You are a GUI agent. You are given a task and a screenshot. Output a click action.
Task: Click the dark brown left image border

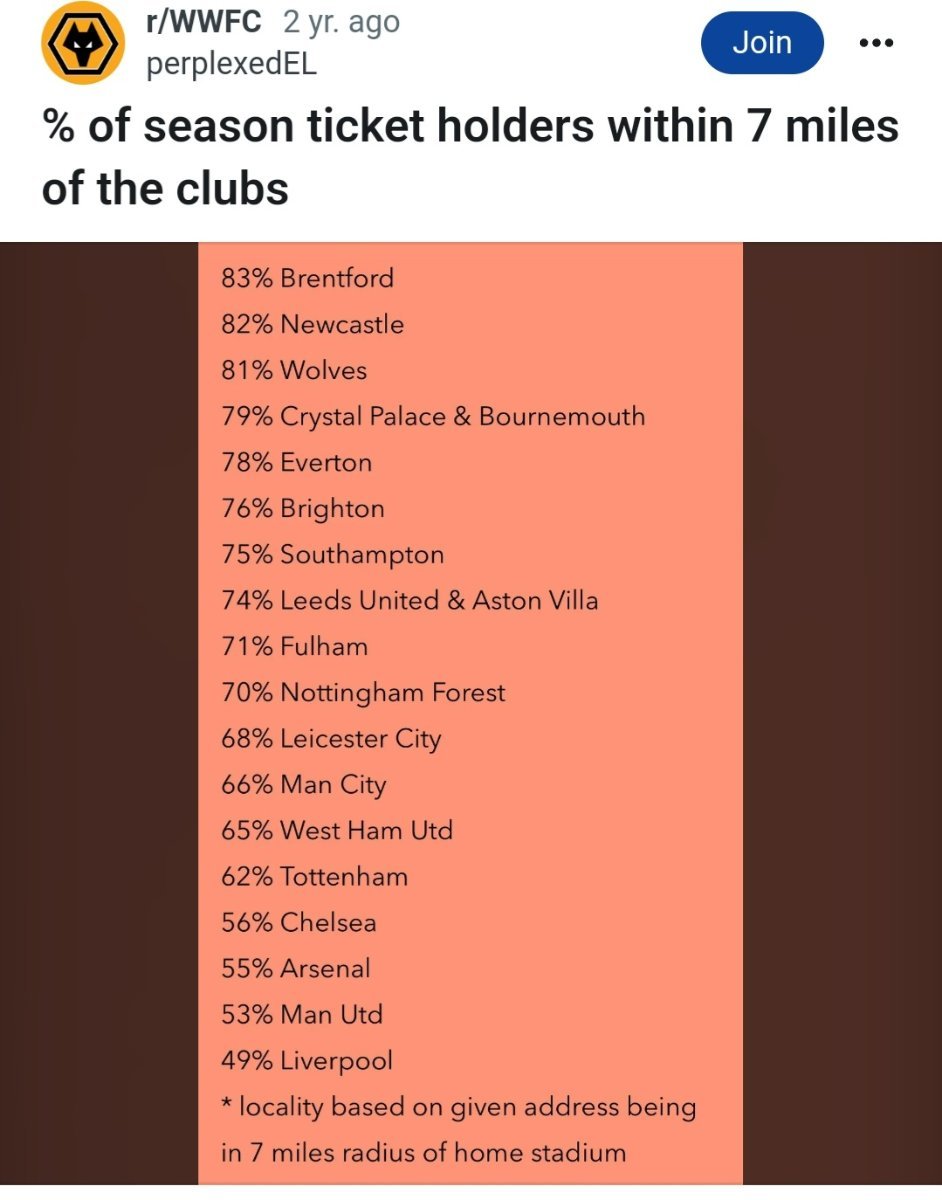tap(99, 713)
